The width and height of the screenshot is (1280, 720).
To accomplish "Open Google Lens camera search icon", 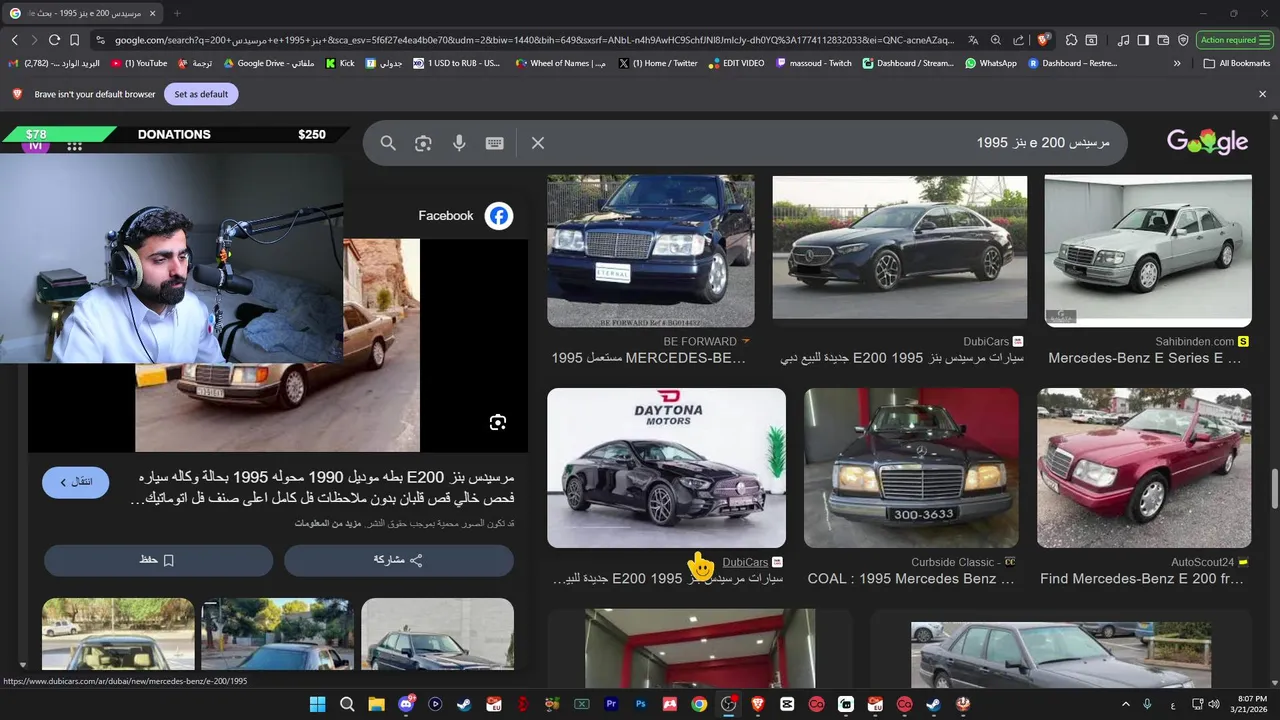I will 423,143.
